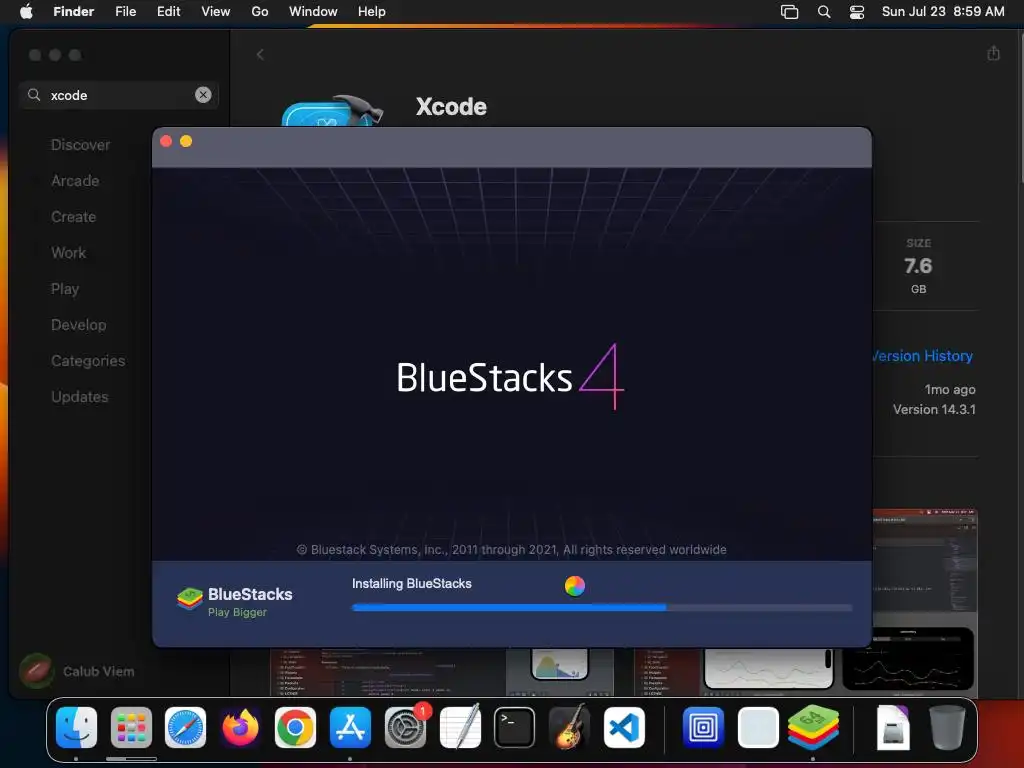Click the xcode search input field
Screen dimensions: 1024x768
click(120, 95)
